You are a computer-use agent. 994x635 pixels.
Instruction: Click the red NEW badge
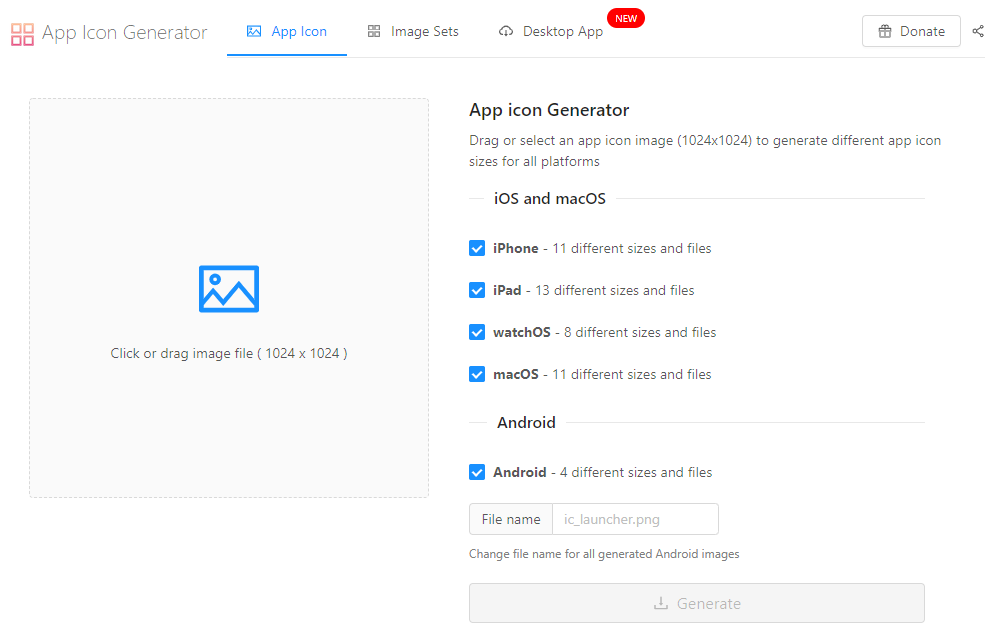tap(626, 18)
